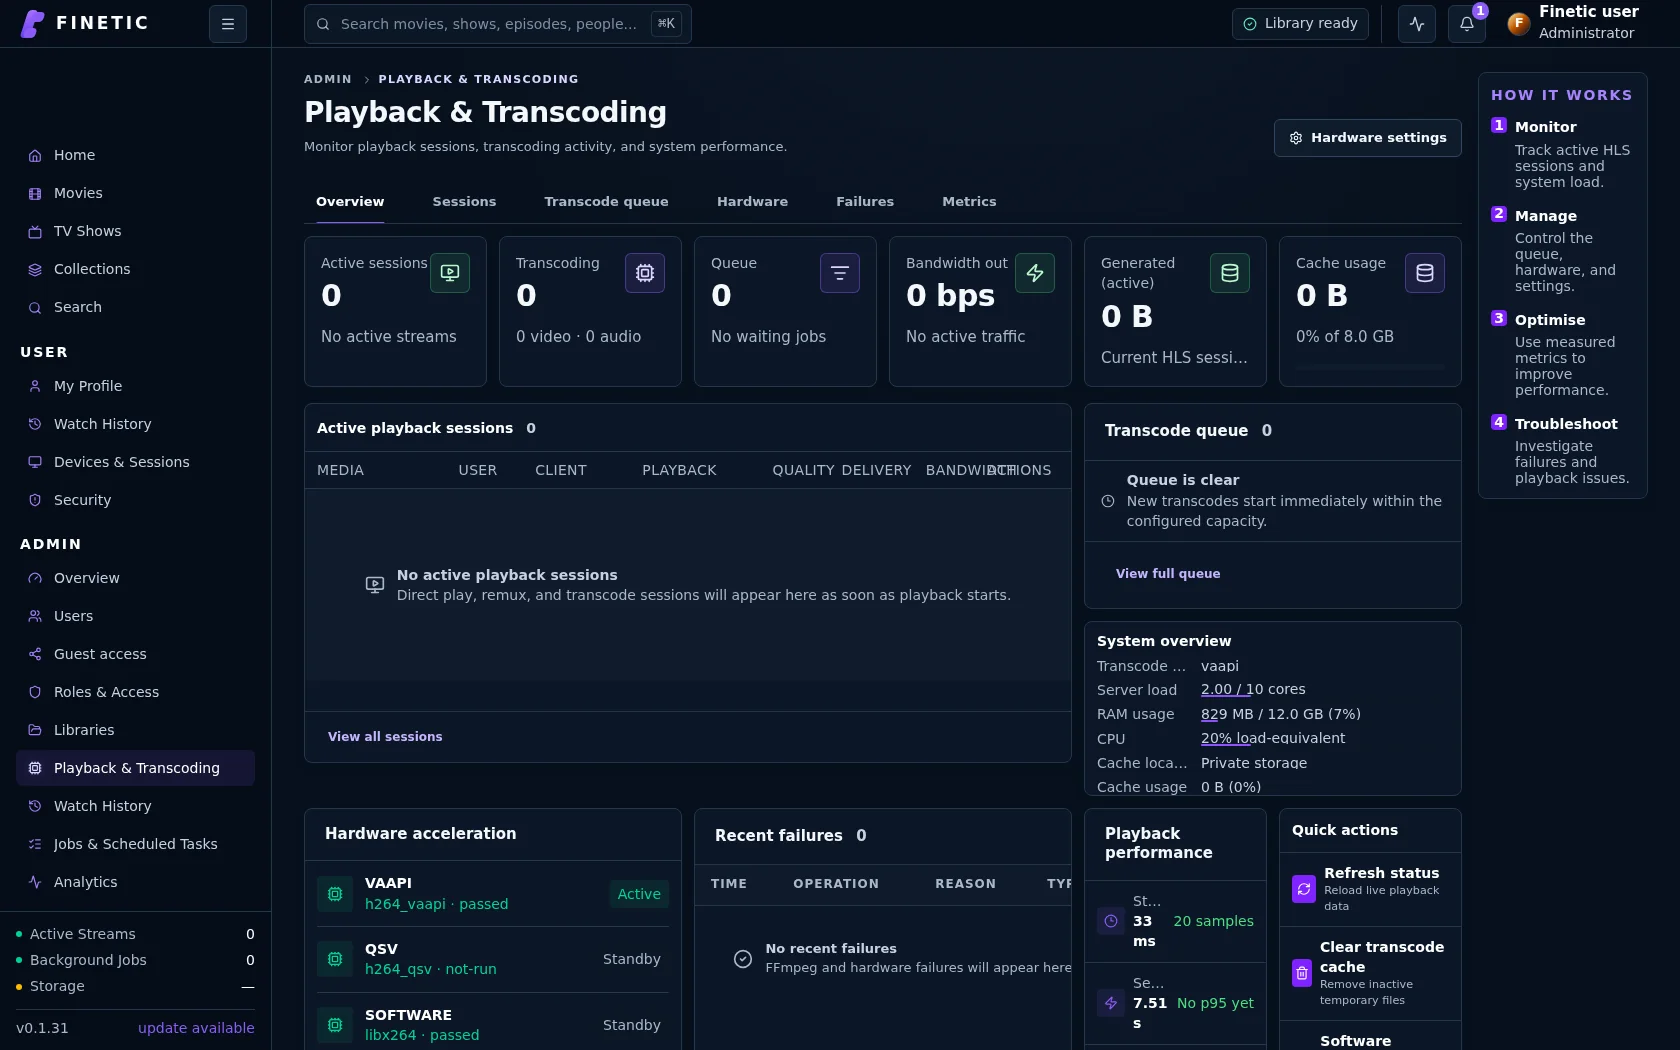The height and width of the screenshot is (1050, 1680).
Task: Open Hardware settings
Action: coord(1367,138)
